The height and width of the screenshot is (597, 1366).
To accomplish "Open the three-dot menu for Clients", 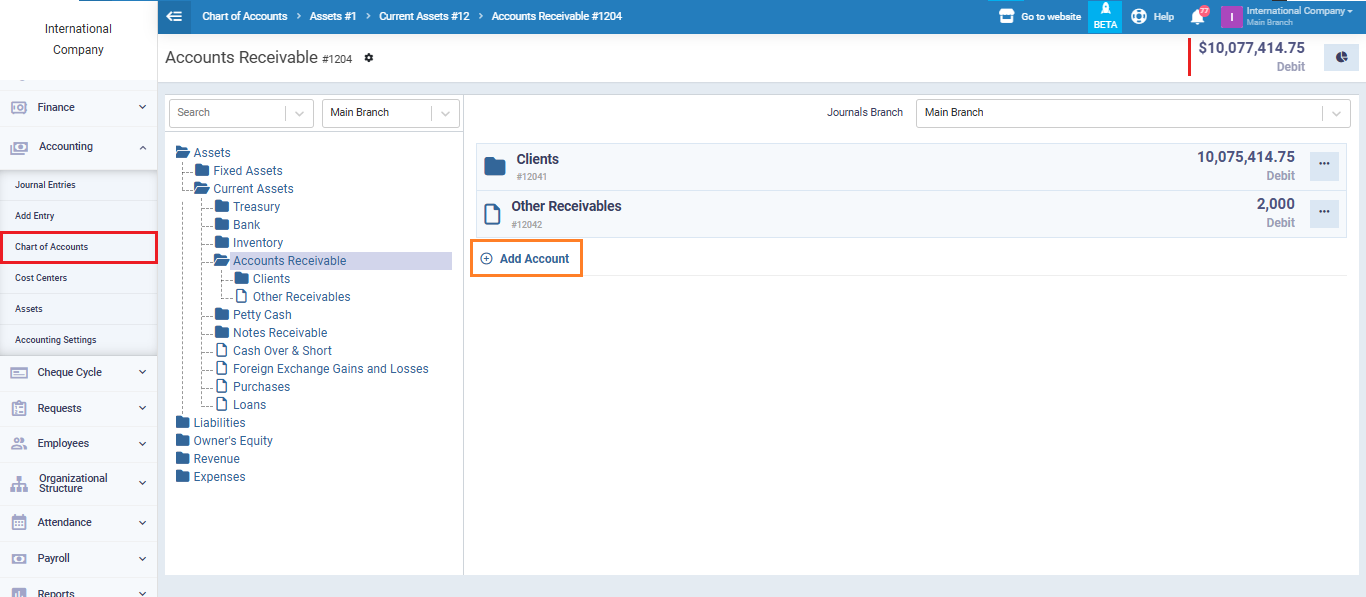I will click(1324, 166).
